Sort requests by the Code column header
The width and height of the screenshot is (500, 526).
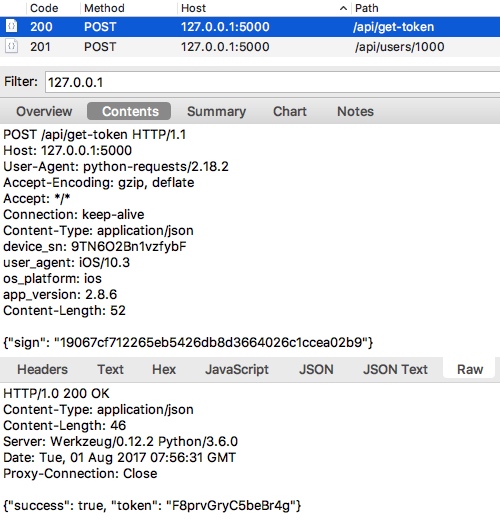[x=44, y=8]
